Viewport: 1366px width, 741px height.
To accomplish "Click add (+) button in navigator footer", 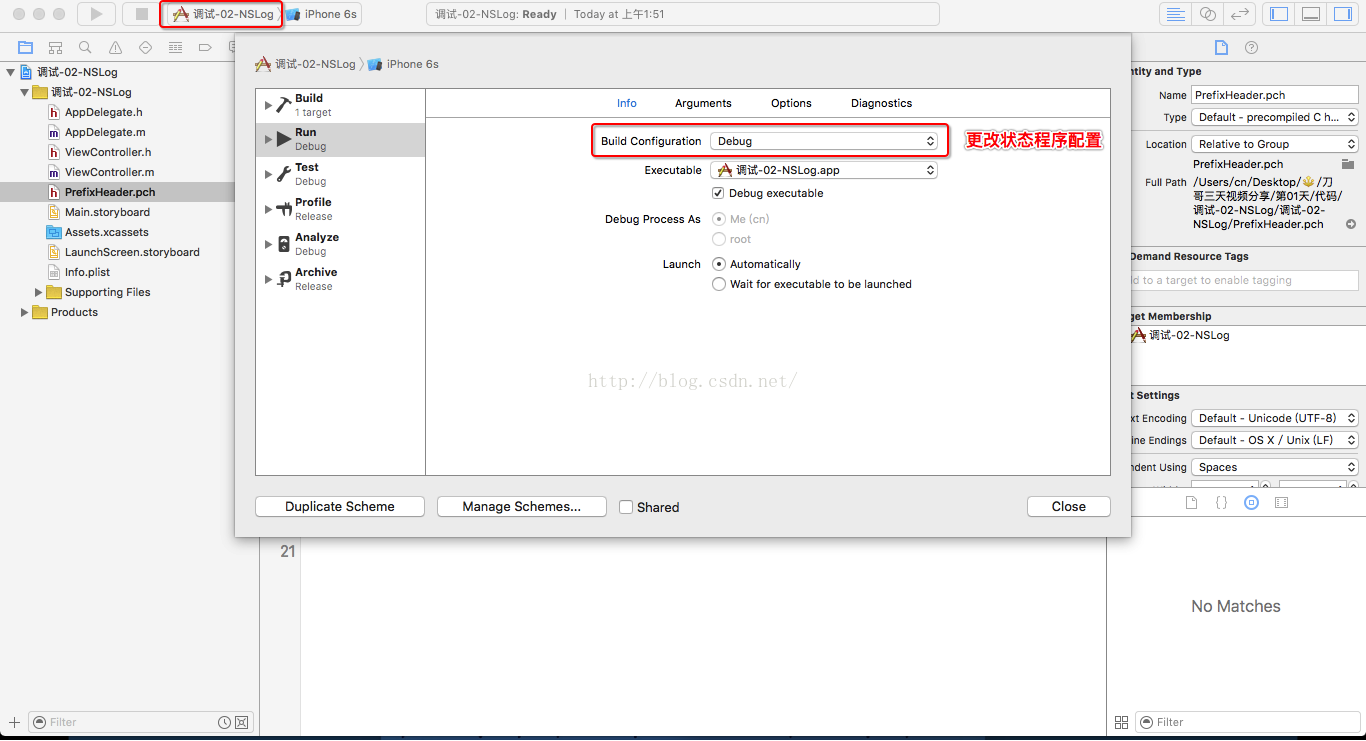I will pyautogui.click(x=14, y=721).
